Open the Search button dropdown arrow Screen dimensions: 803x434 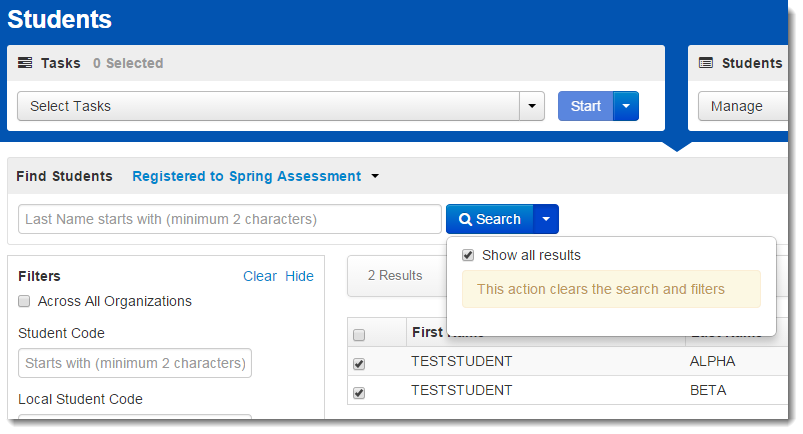[546, 219]
